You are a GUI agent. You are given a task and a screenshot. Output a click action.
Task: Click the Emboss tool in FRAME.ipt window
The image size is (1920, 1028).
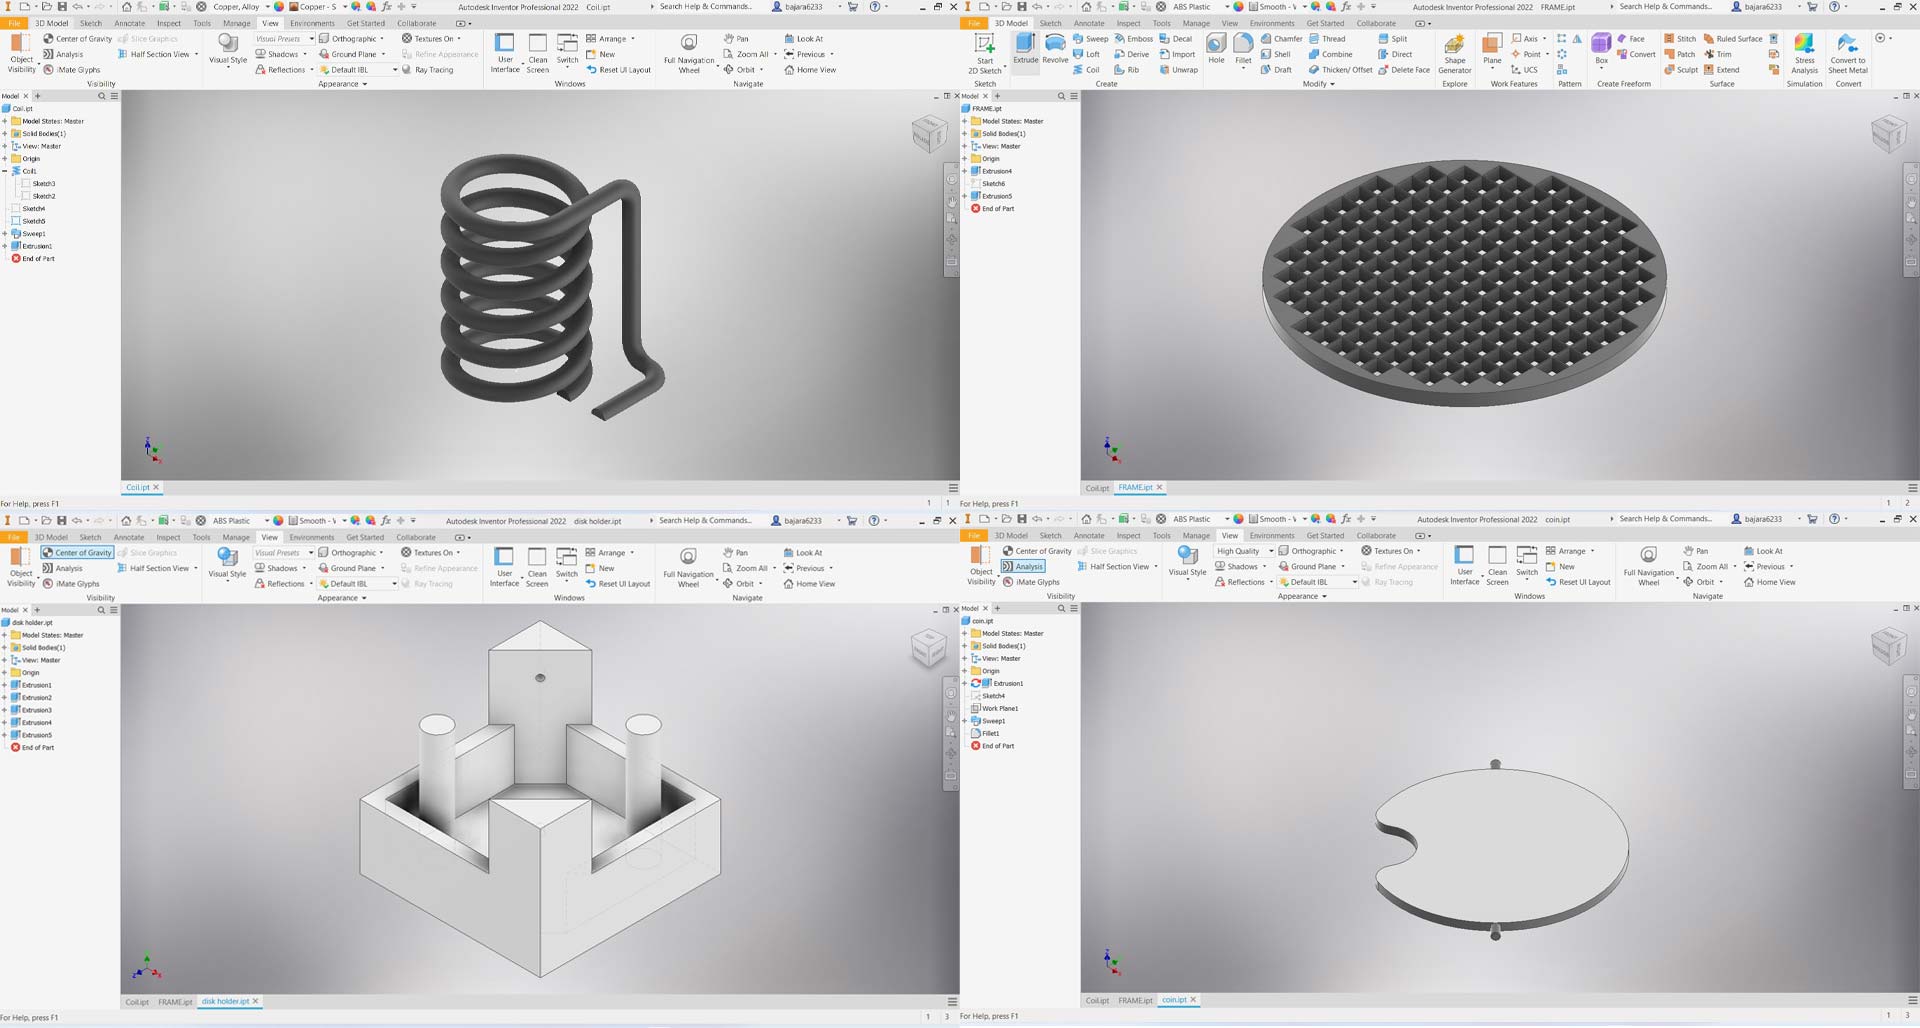(1134, 39)
